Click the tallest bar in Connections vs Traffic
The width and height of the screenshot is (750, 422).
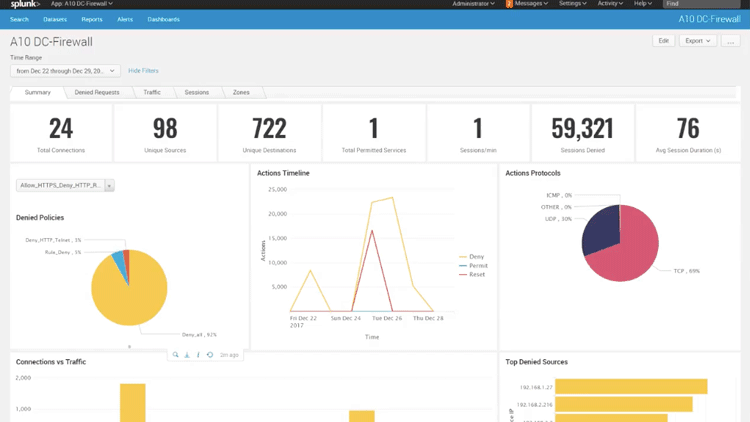tap(132, 403)
